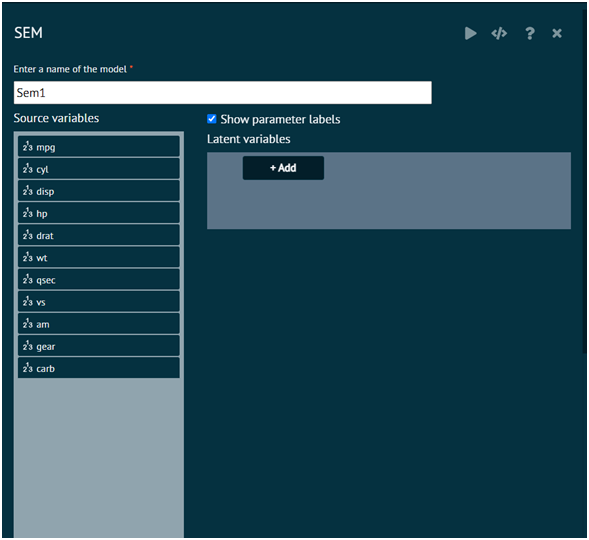Add a new latent variable
This screenshot has width=589, height=540.
tap(283, 168)
